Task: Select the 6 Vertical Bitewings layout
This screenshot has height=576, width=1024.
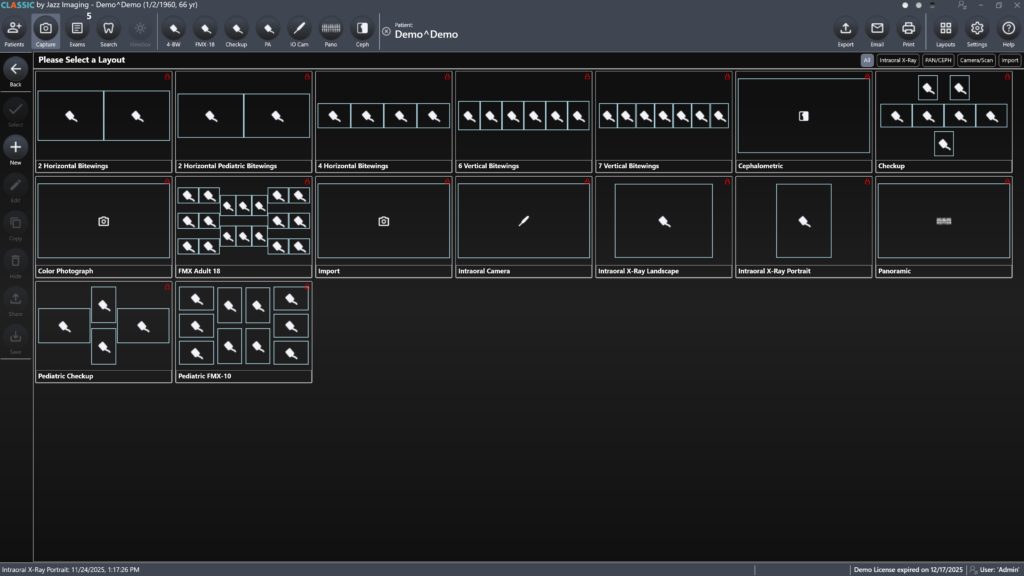Action: click(x=524, y=122)
